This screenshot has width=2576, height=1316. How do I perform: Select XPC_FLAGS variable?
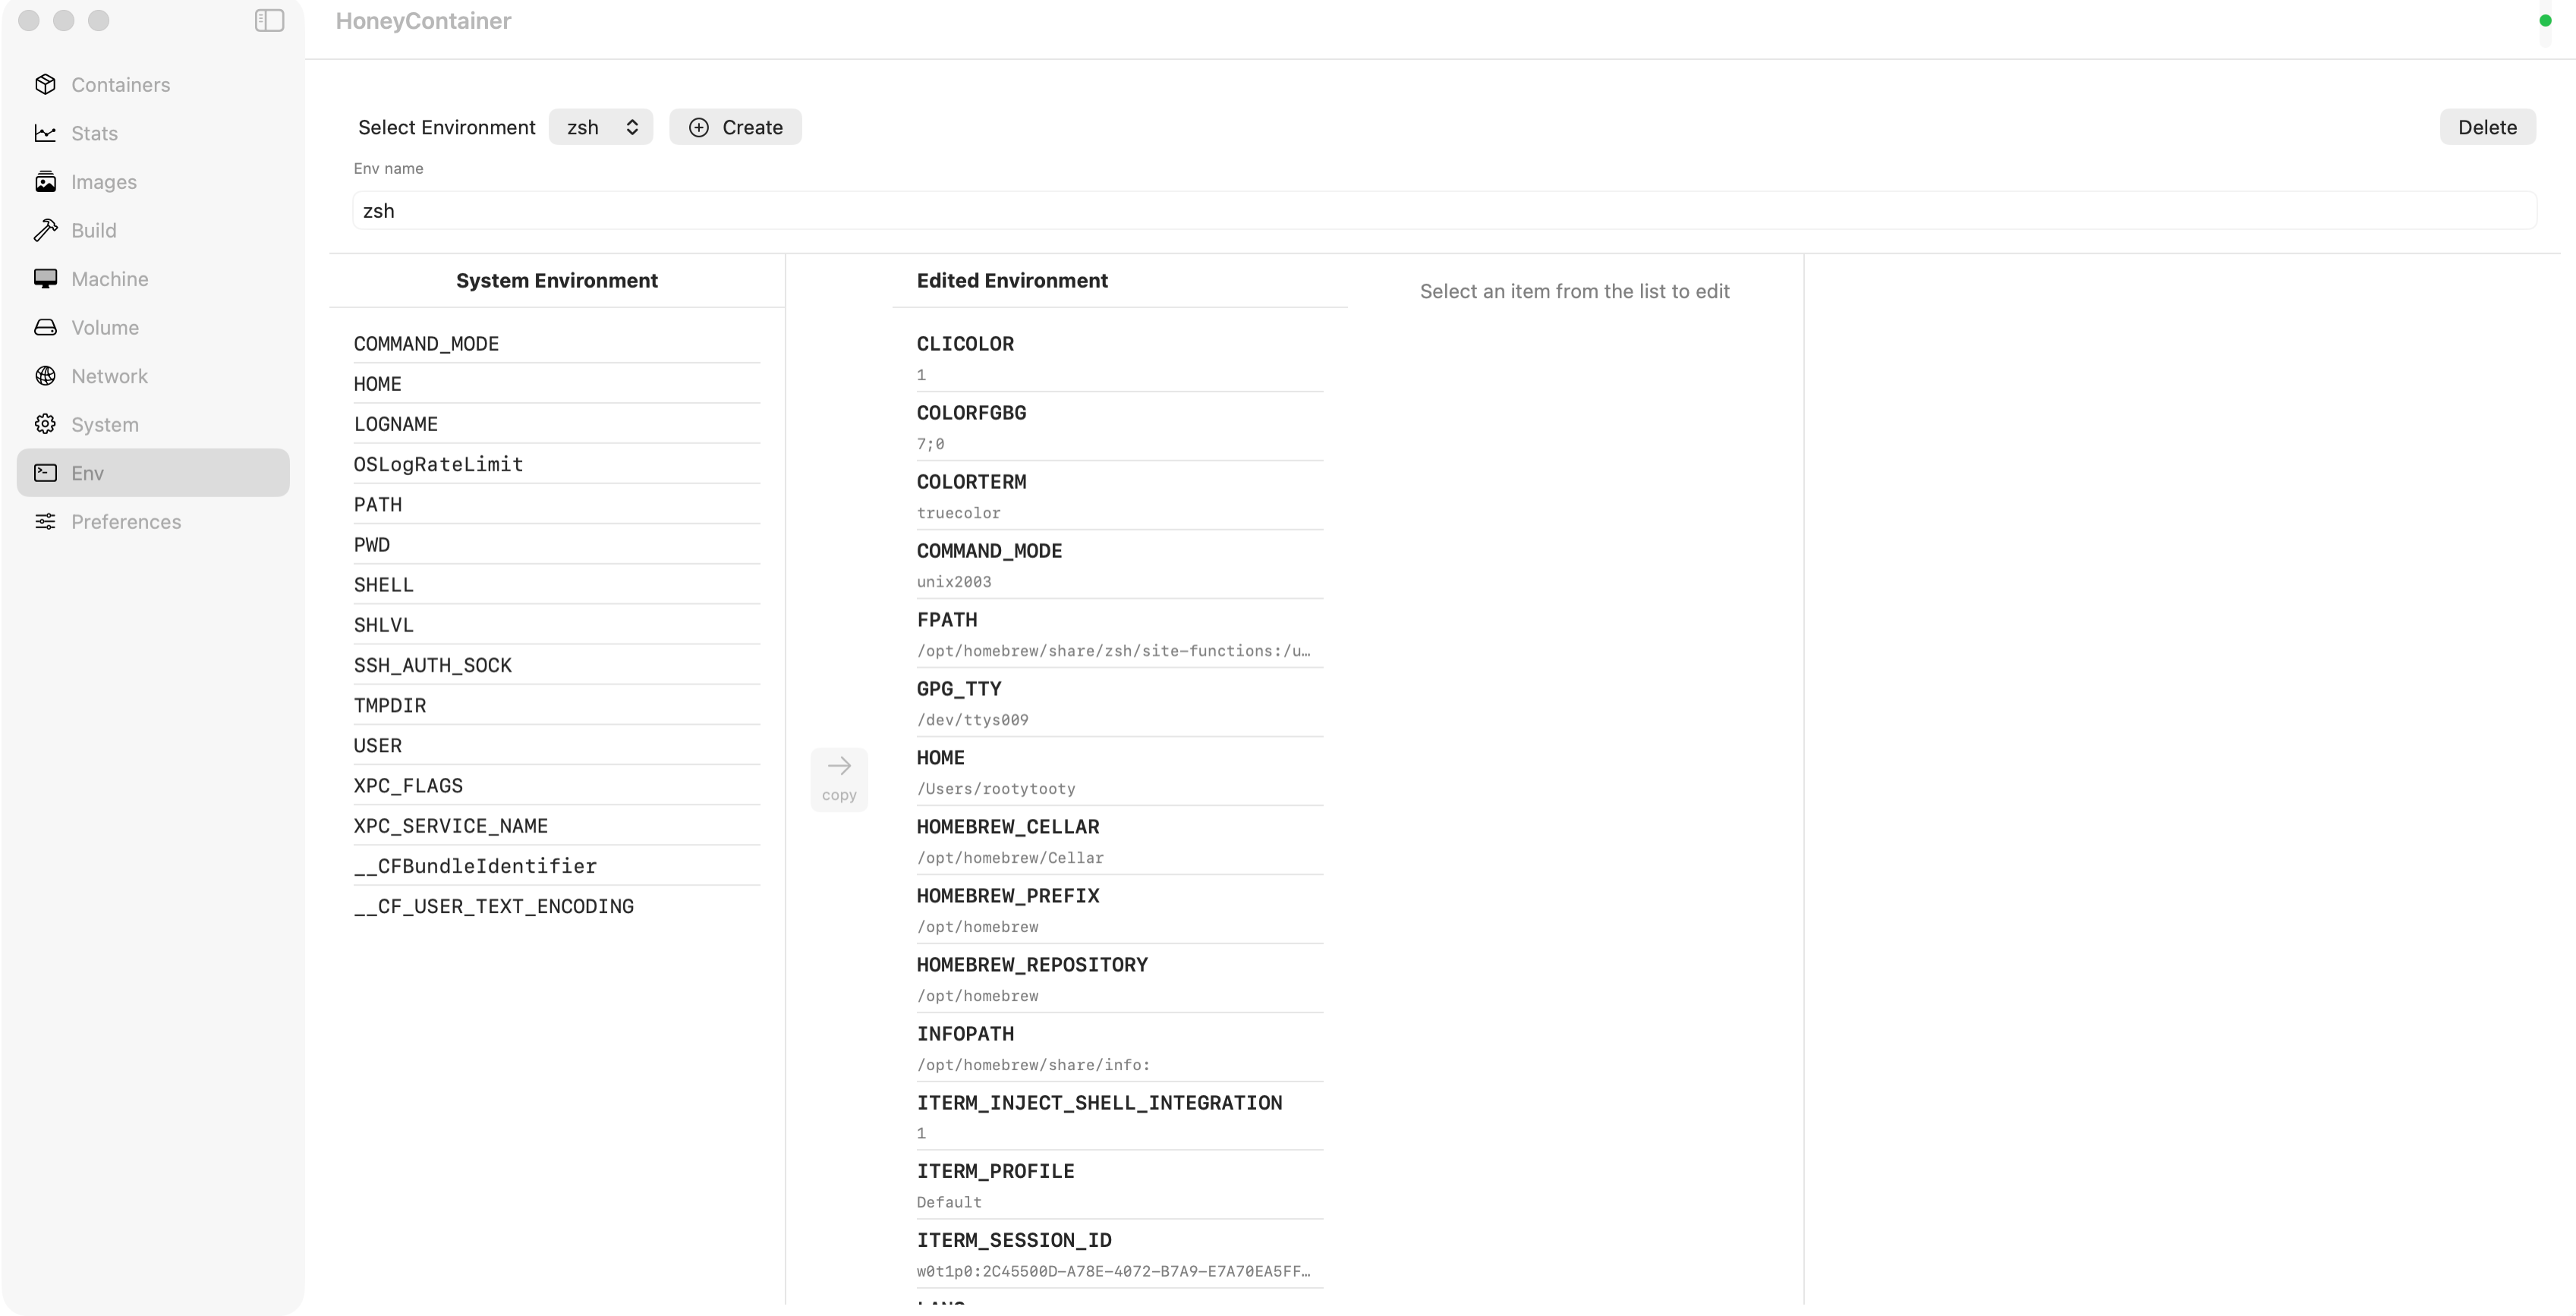tap(556, 786)
